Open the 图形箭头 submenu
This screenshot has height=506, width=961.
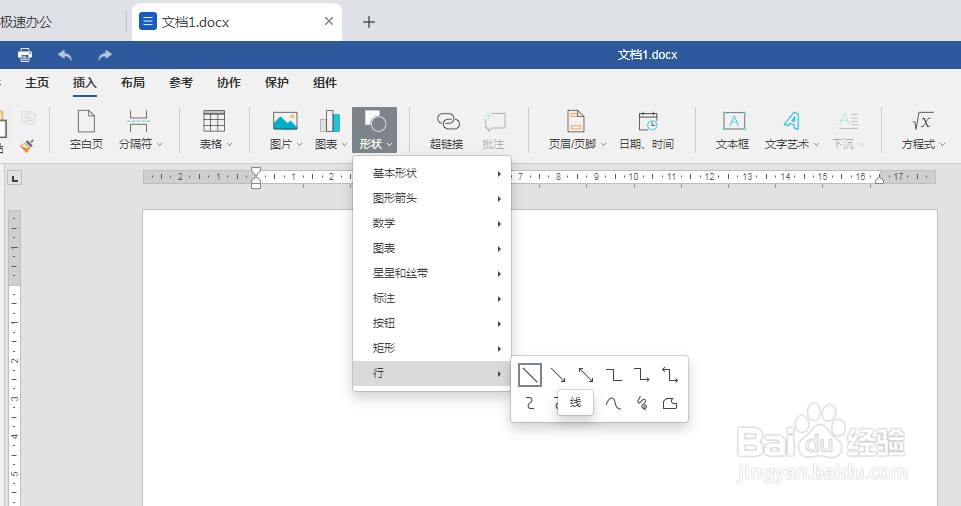coord(432,198)
